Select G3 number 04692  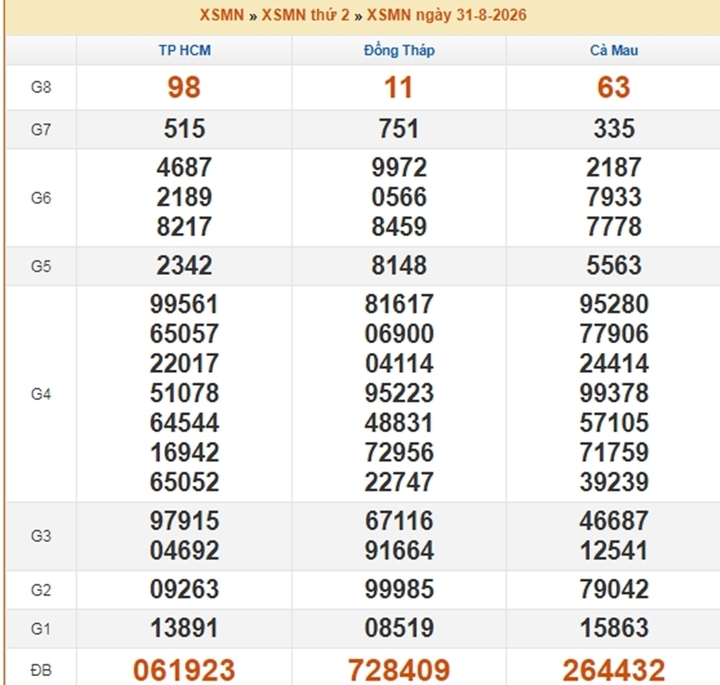[x=184, y=550]
